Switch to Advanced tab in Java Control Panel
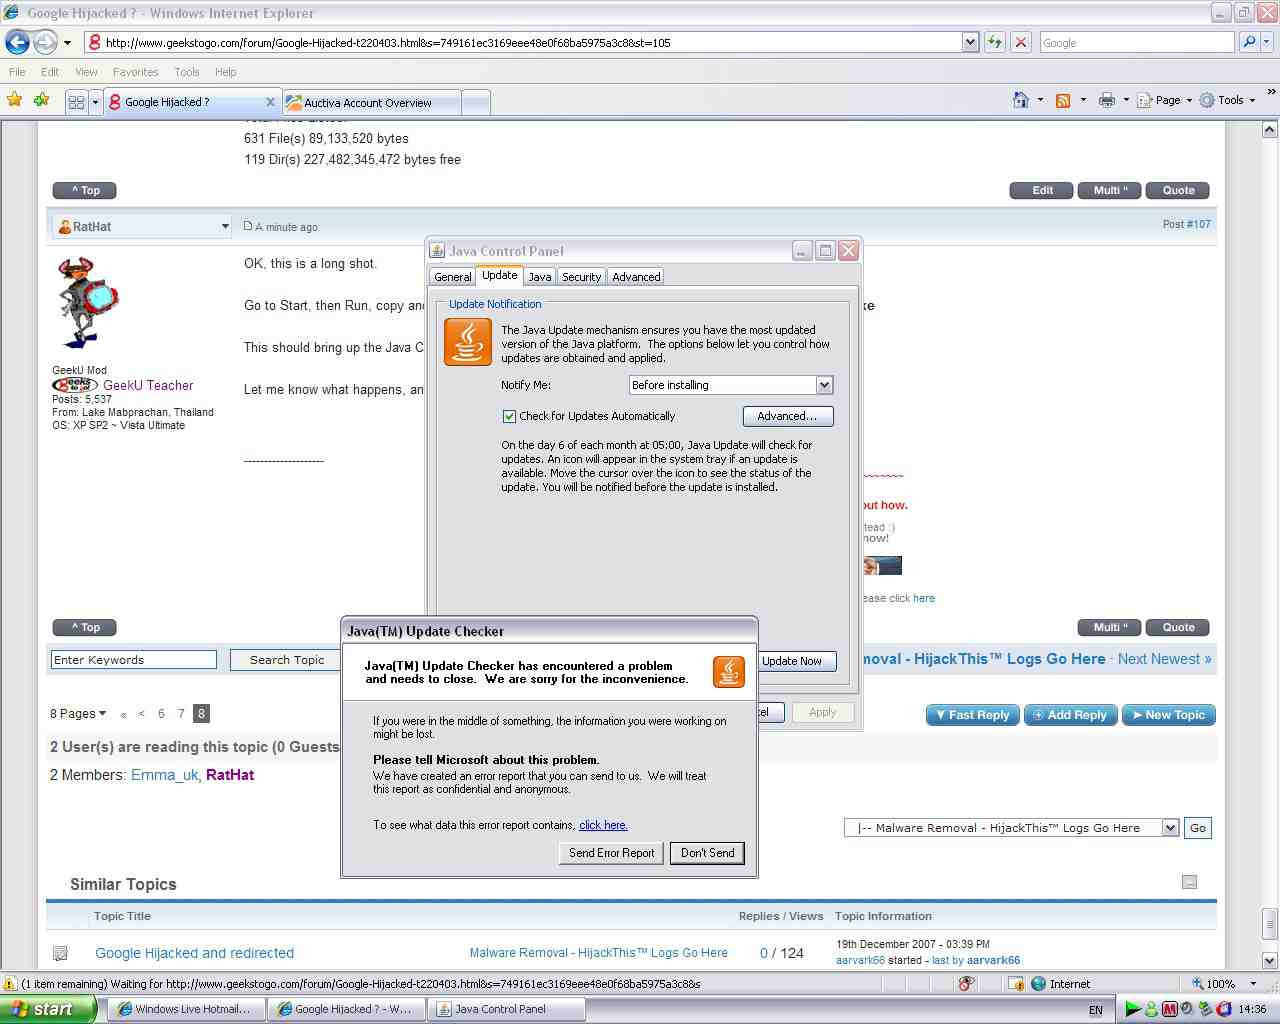Viewport: 1280px width, 1024px height. [x=636, y=277]
